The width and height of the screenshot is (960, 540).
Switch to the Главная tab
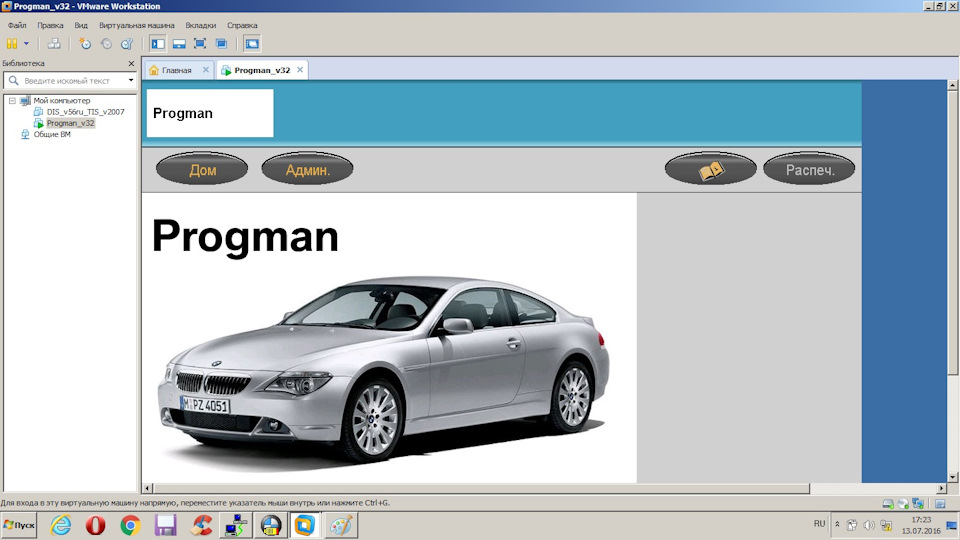[x=176, y=70]
